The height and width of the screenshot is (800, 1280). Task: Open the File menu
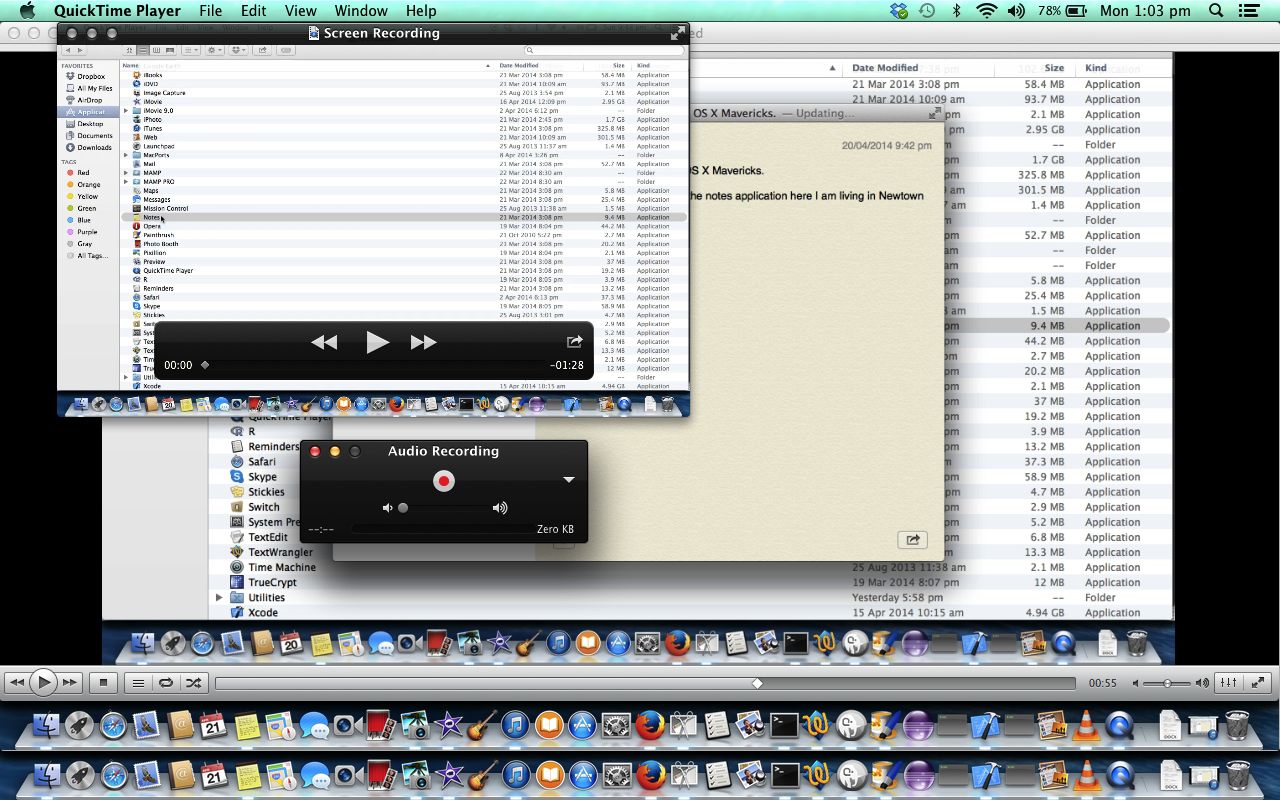tap(210, 11)
